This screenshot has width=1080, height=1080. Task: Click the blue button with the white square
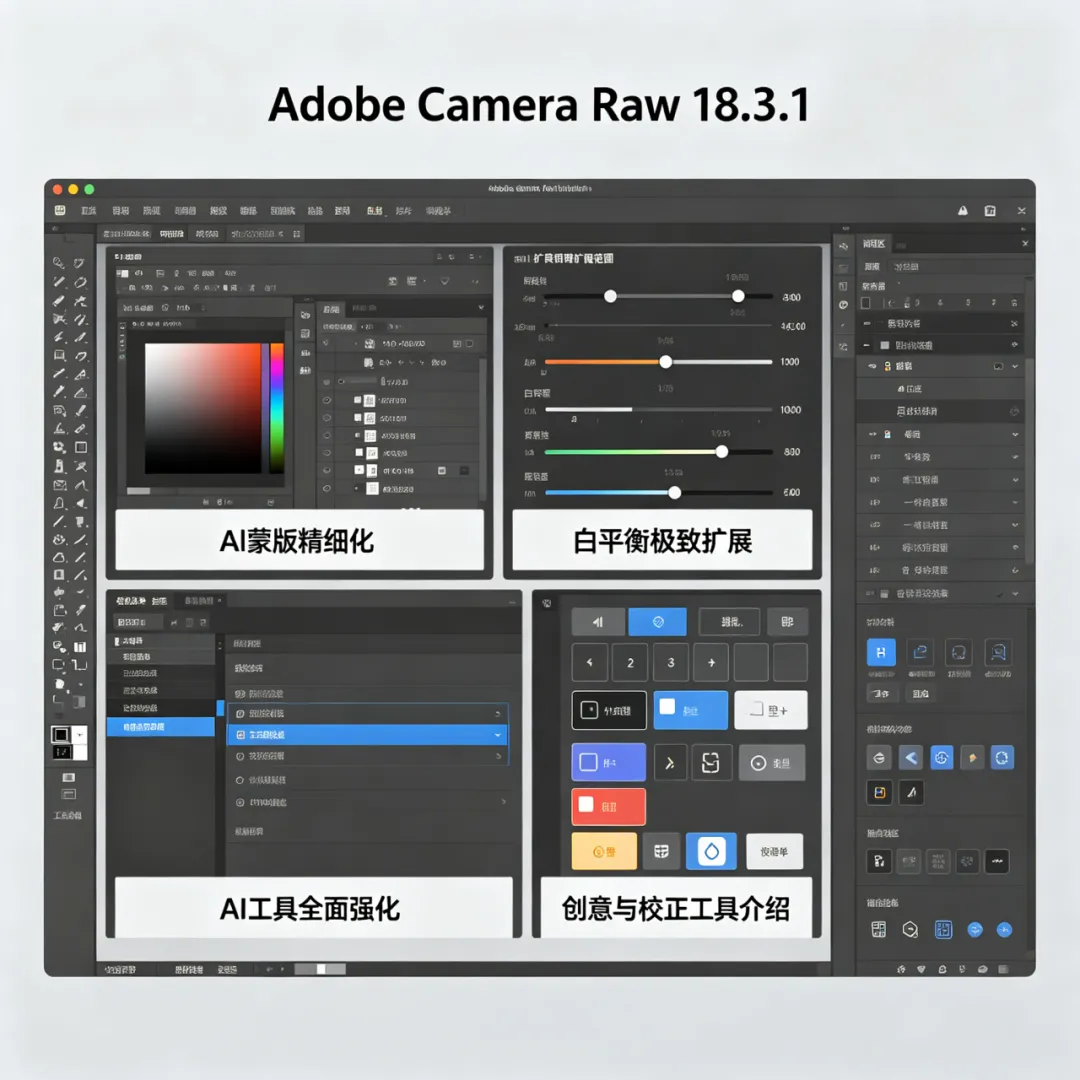pos(690,710)
